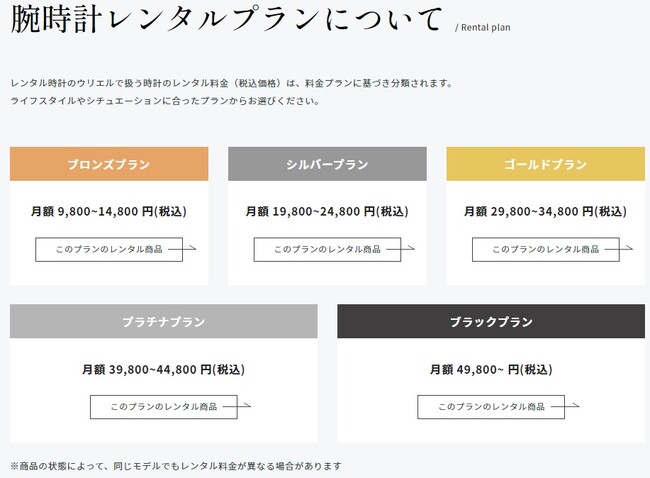
Task: Select the yellow ゴールドプラン header
Action: [546, 164]
